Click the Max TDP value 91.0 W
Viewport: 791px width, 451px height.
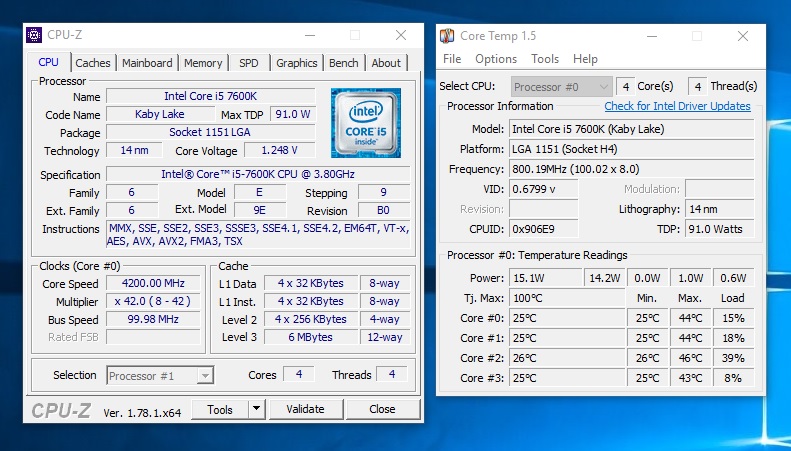[x=293, y=114]
